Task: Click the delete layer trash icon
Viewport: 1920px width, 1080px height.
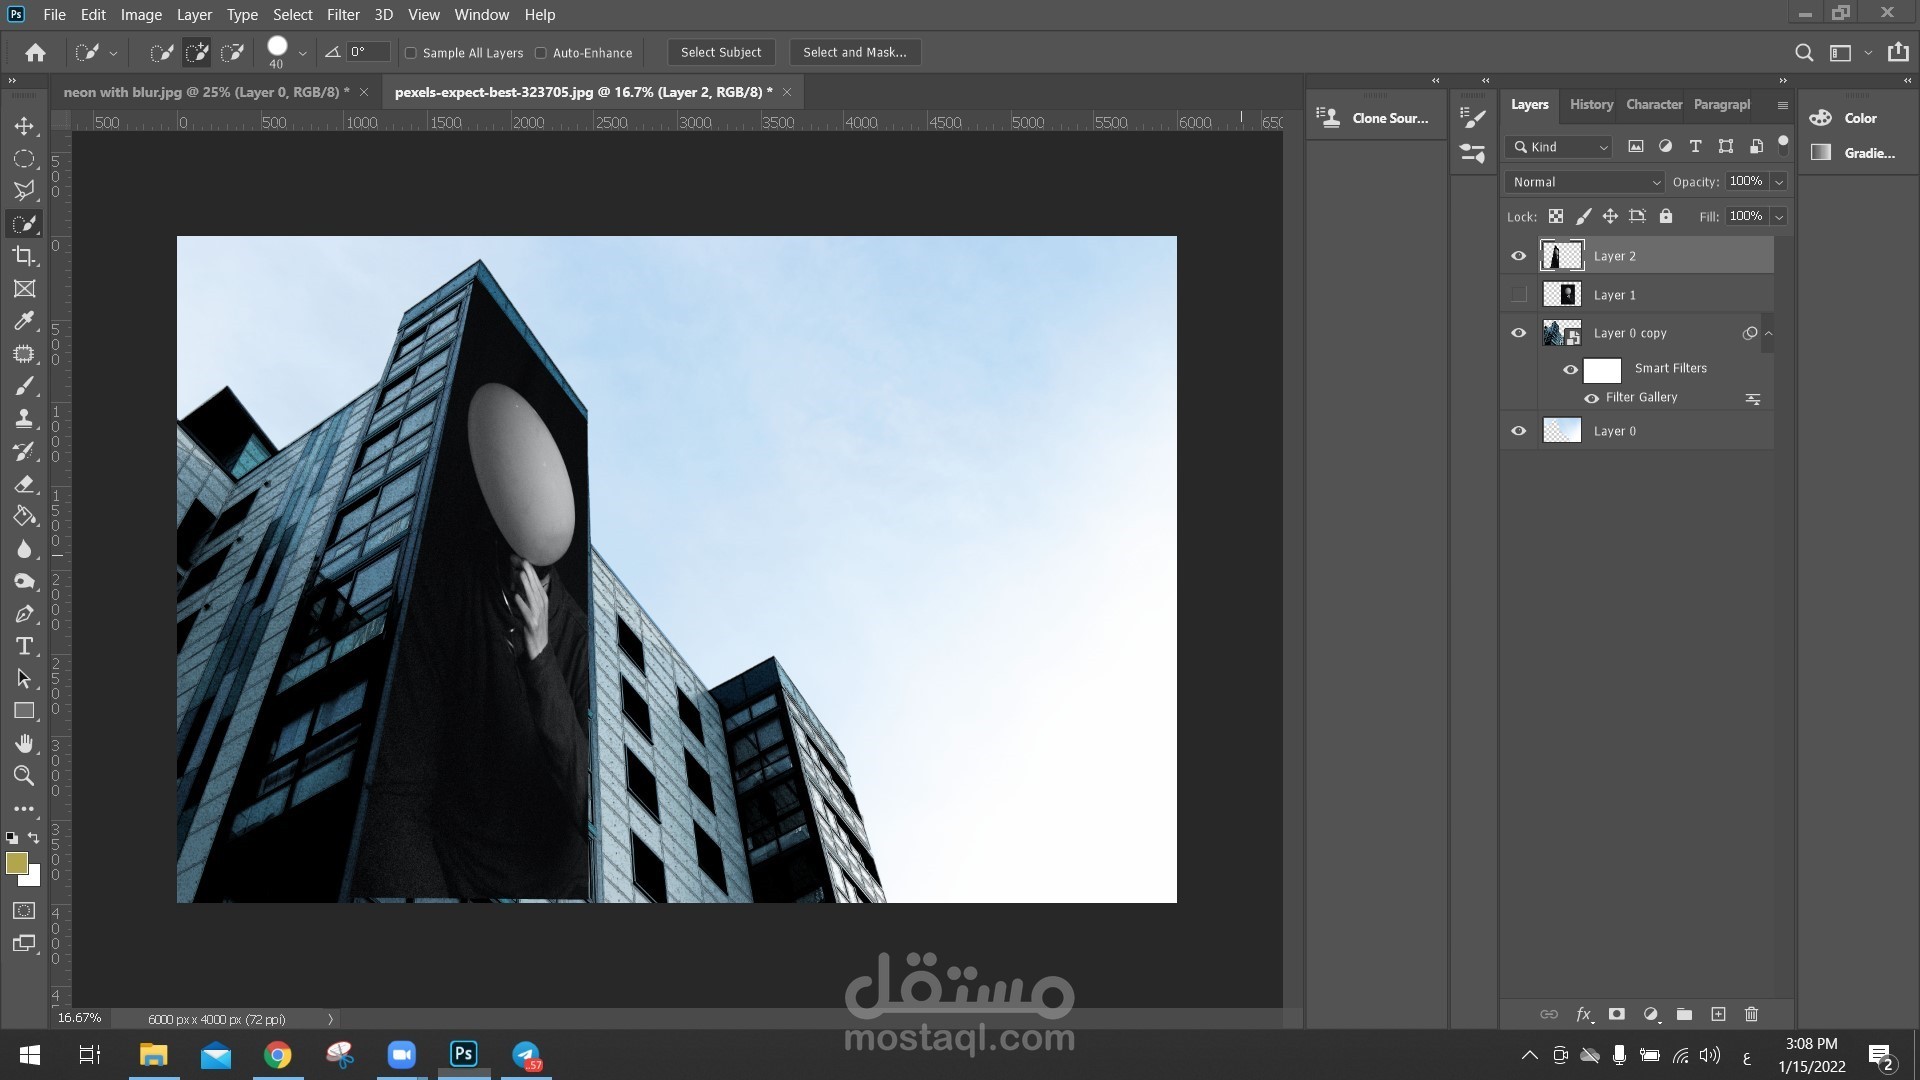Action: [1751, 1014]
